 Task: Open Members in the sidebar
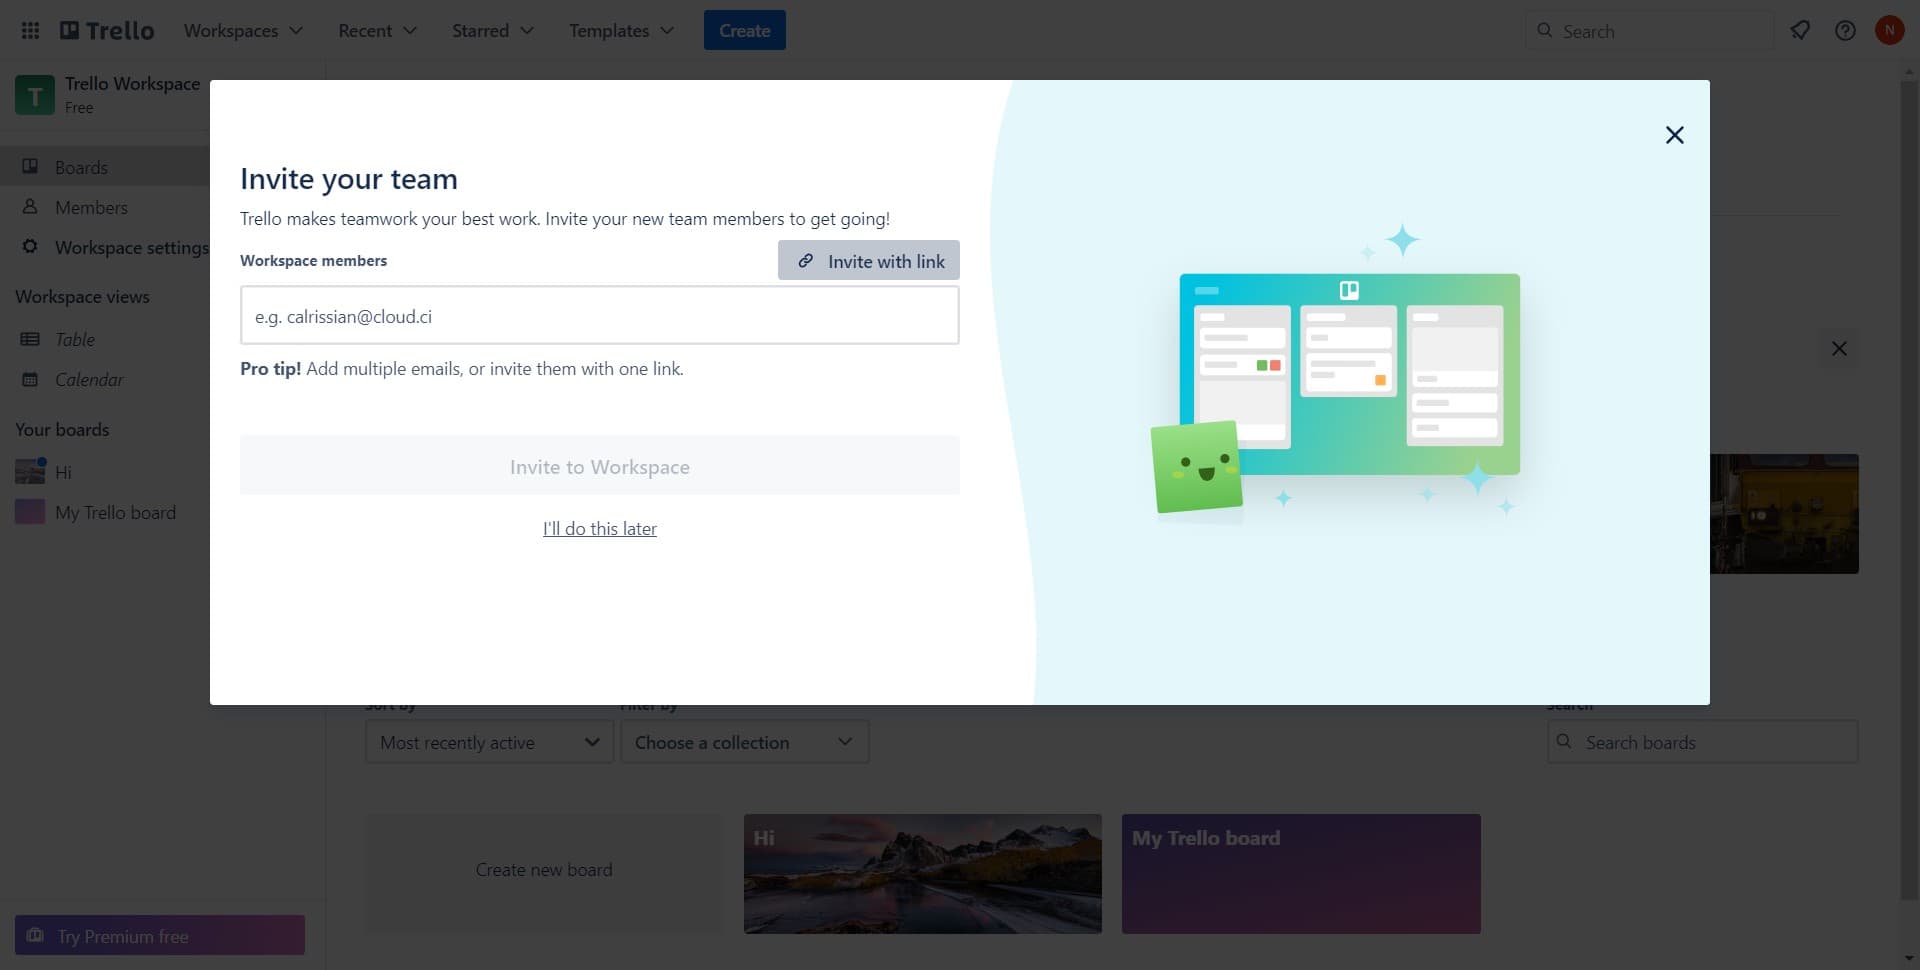[90, 207]
